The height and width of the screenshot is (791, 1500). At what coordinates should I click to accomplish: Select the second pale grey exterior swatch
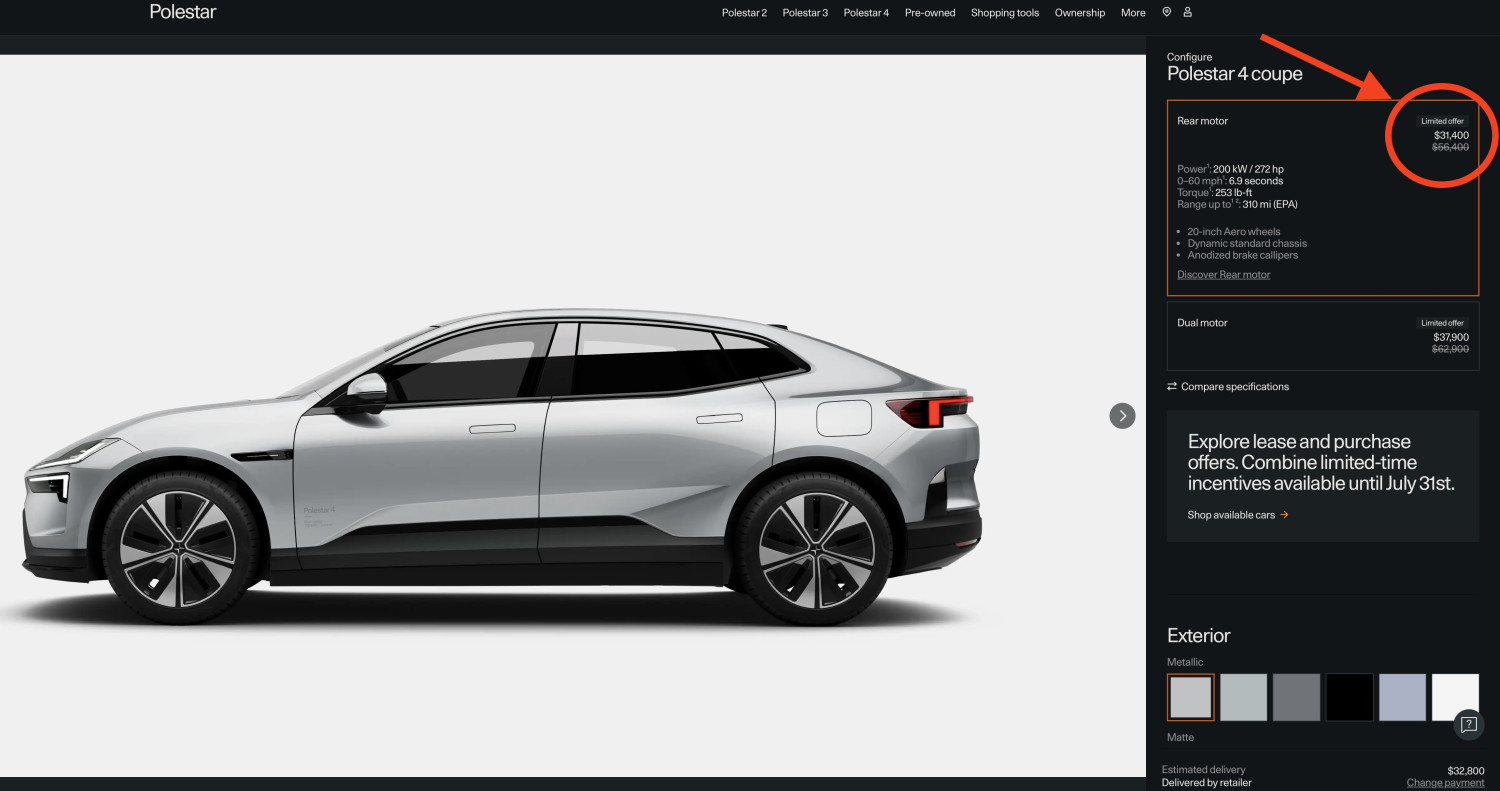click(x=1244, y=697)
